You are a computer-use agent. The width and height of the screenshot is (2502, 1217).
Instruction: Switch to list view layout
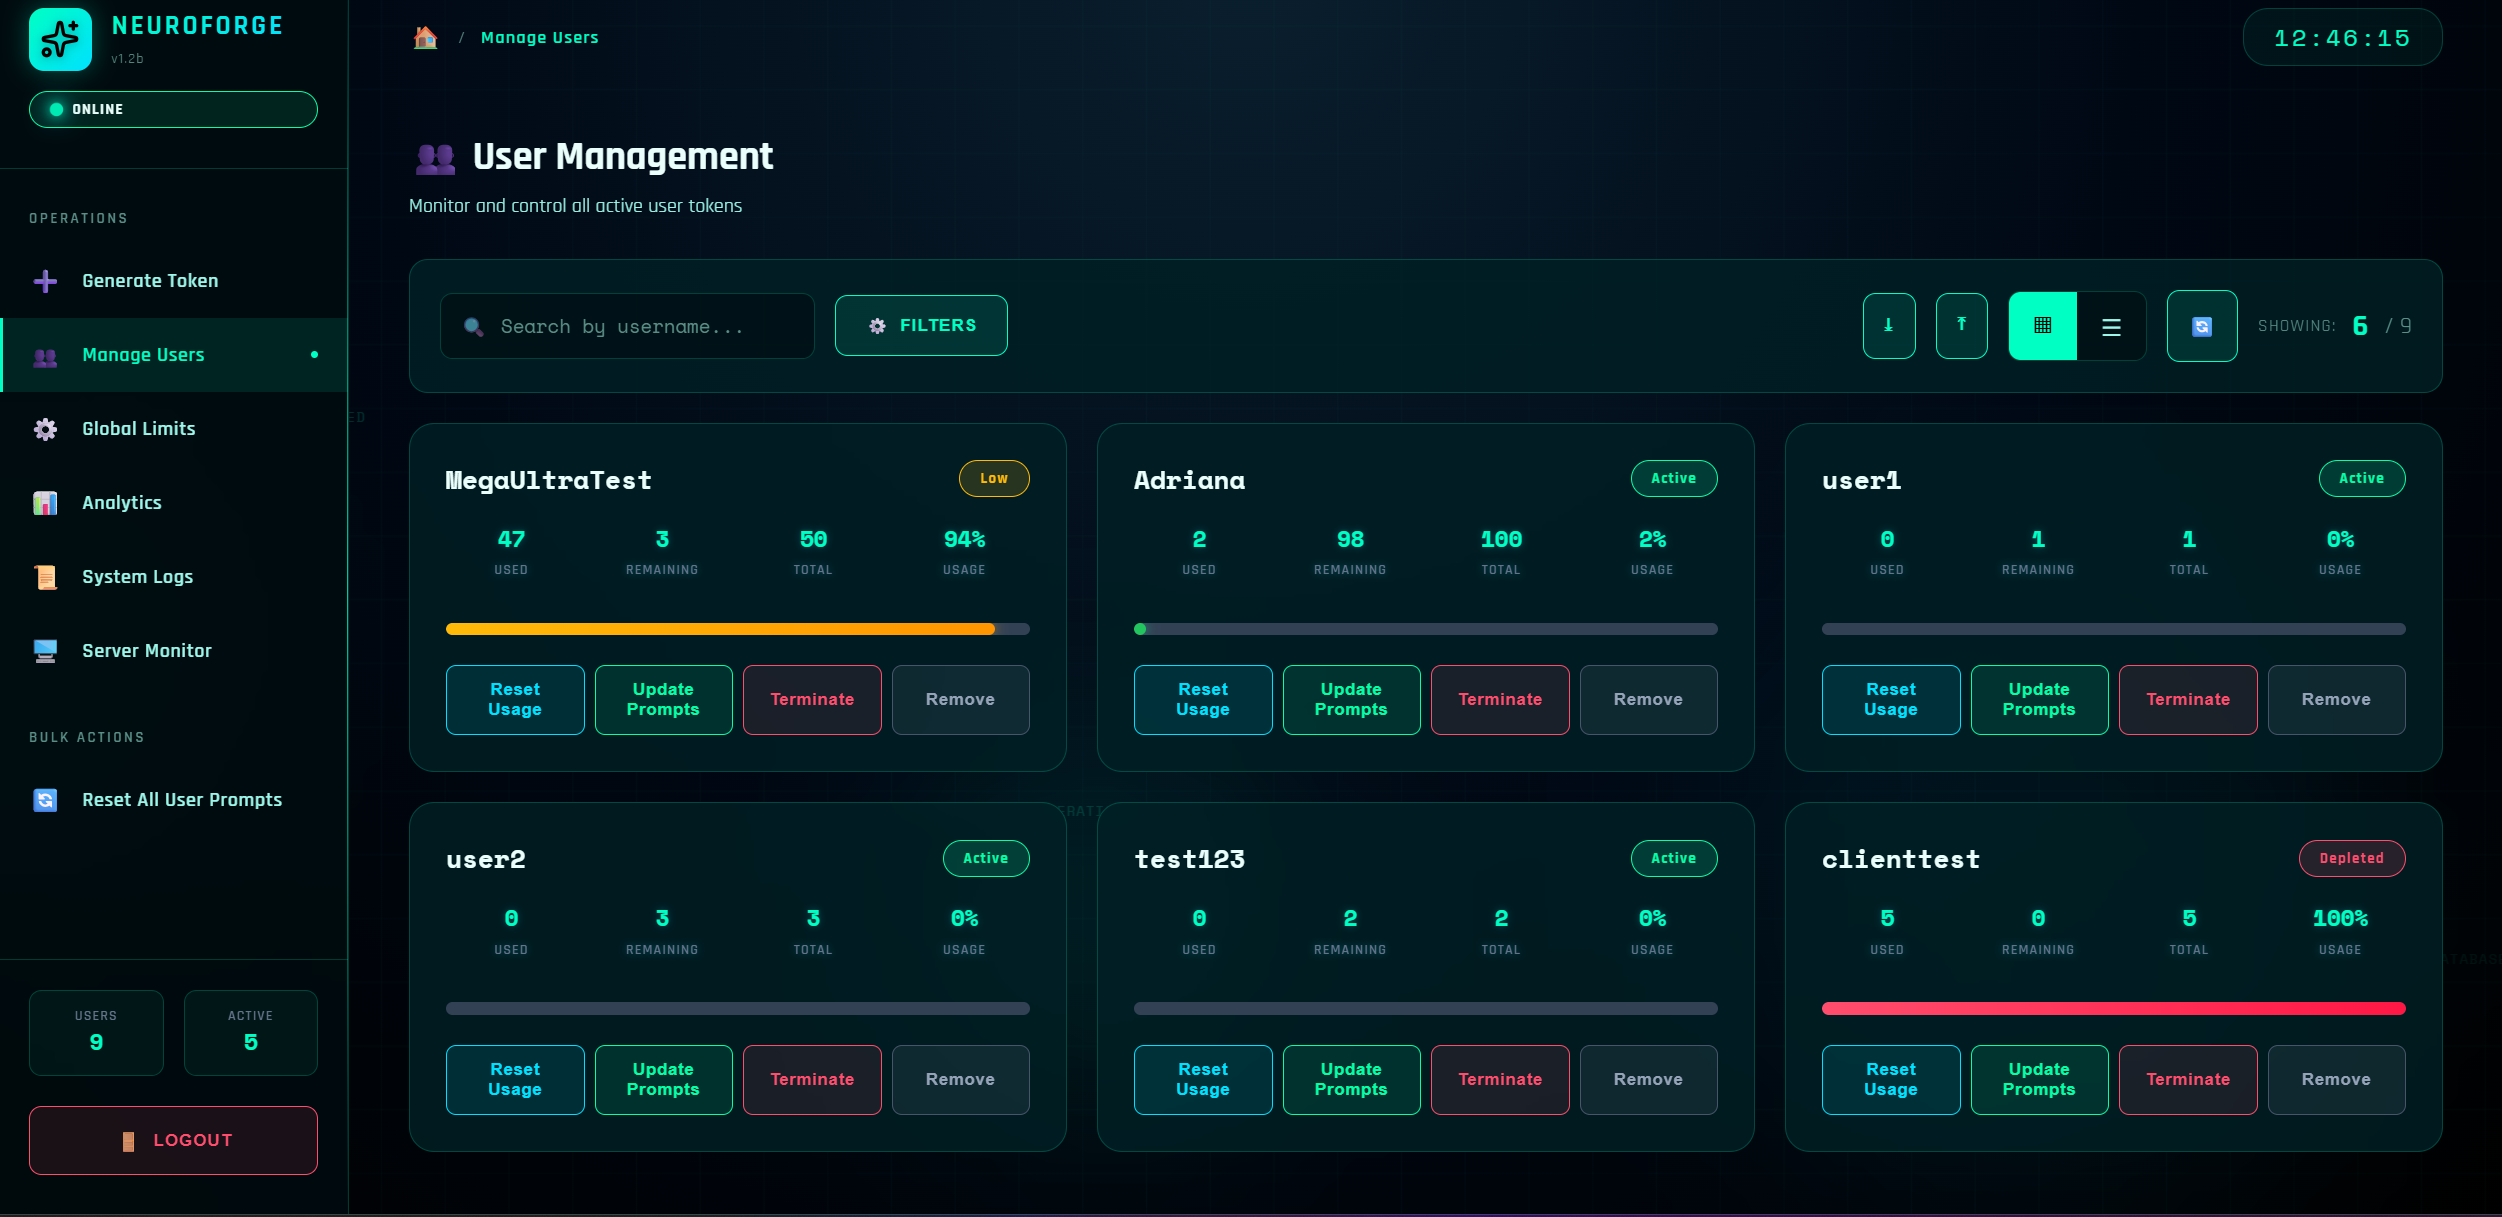[x=2111, y=326]
